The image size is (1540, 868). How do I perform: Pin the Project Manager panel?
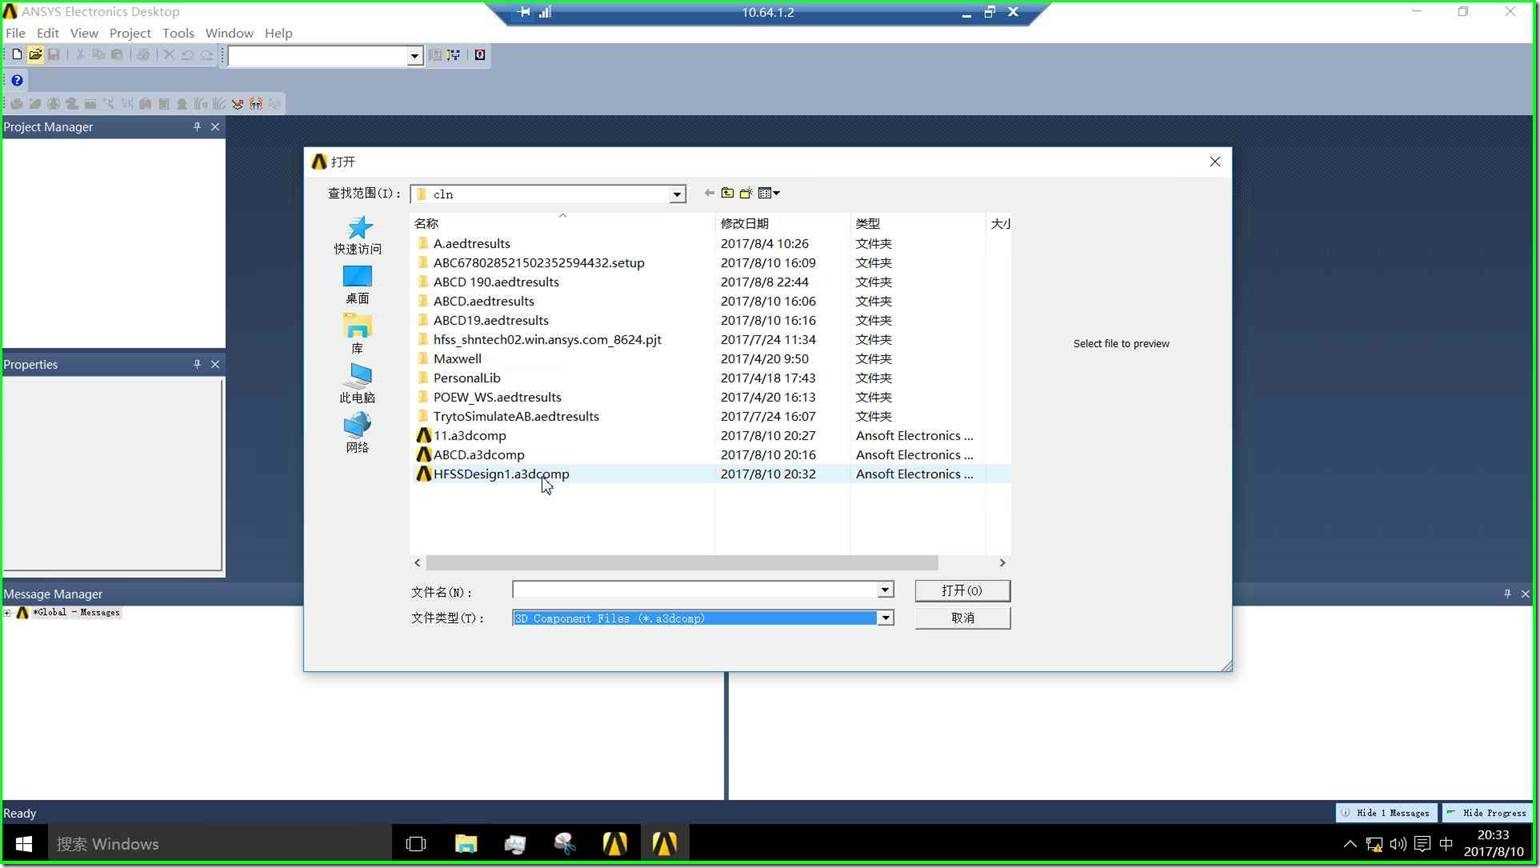click(x=197, y=127)
